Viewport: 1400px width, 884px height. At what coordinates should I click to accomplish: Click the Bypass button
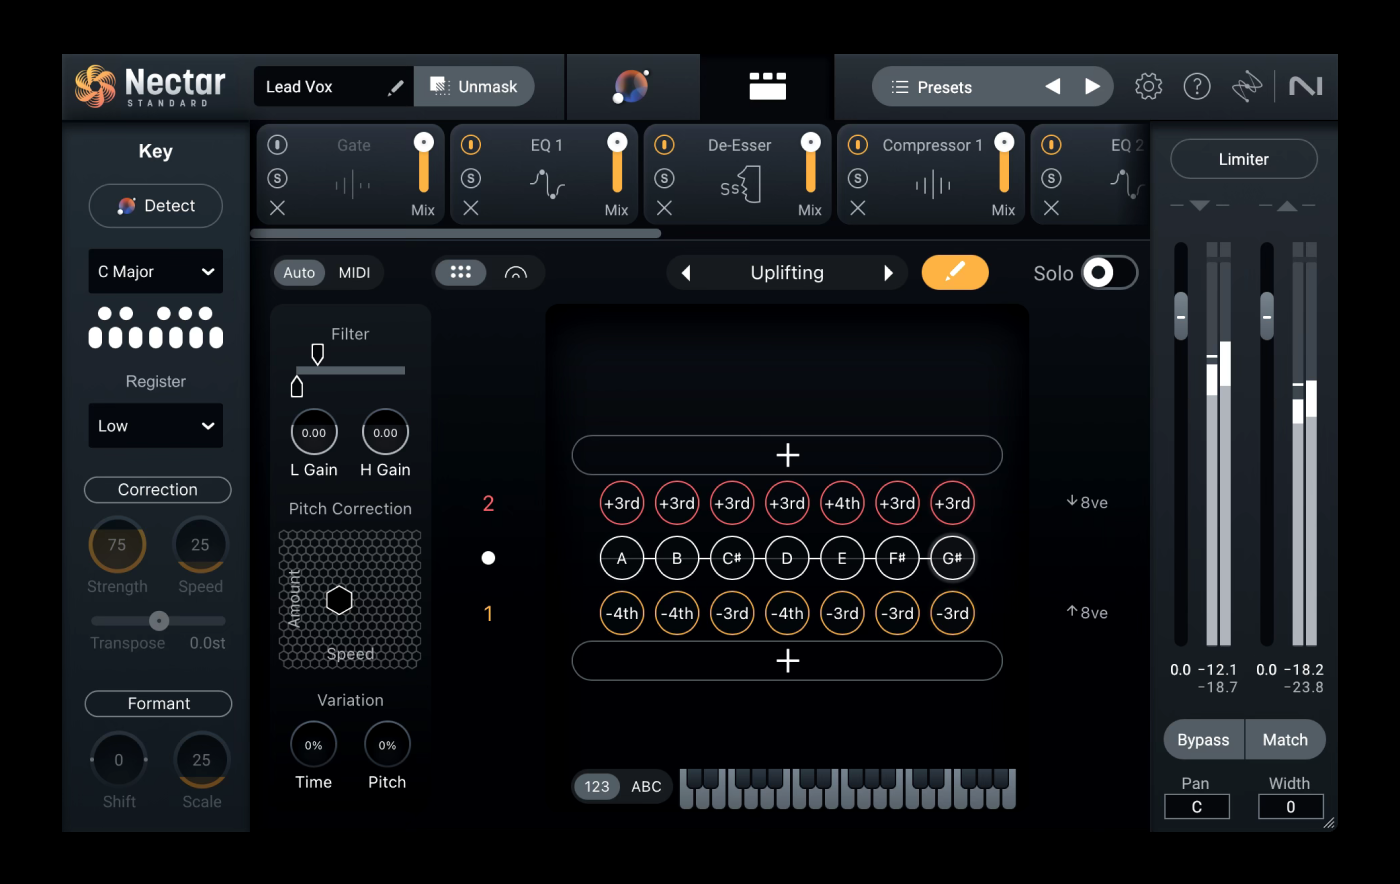1203,740
